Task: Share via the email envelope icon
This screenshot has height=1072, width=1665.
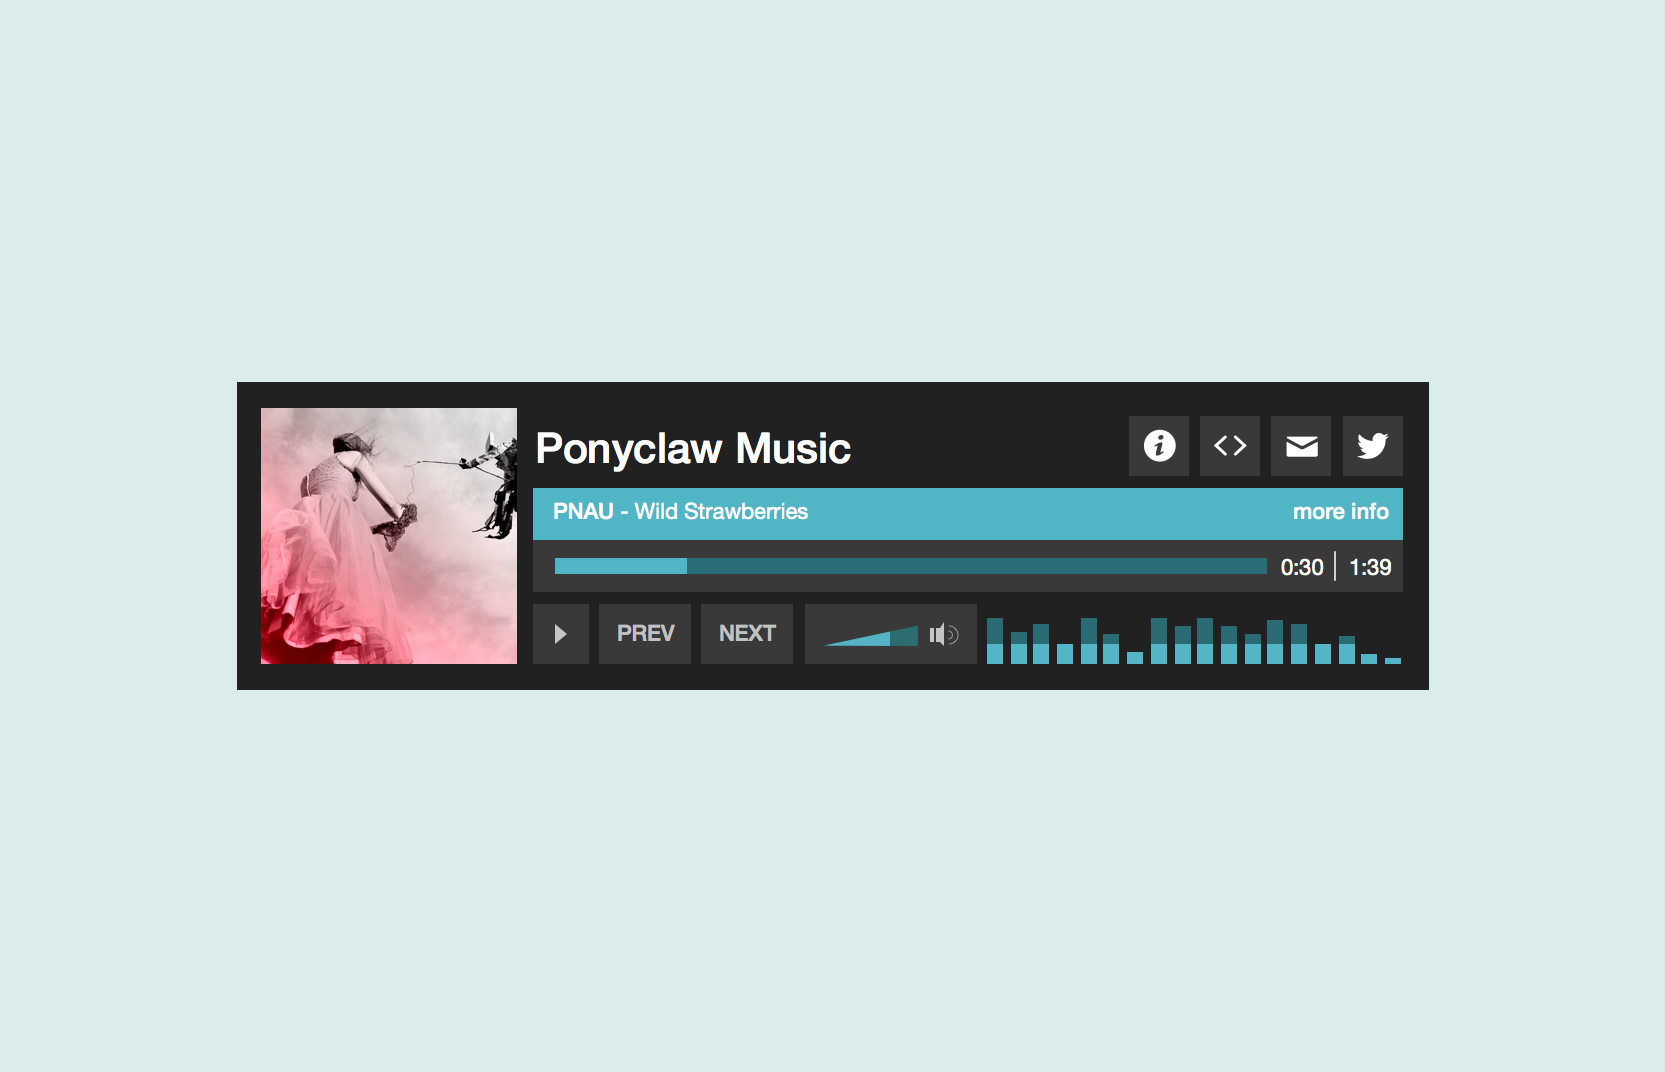Action: pos(1301,446)
